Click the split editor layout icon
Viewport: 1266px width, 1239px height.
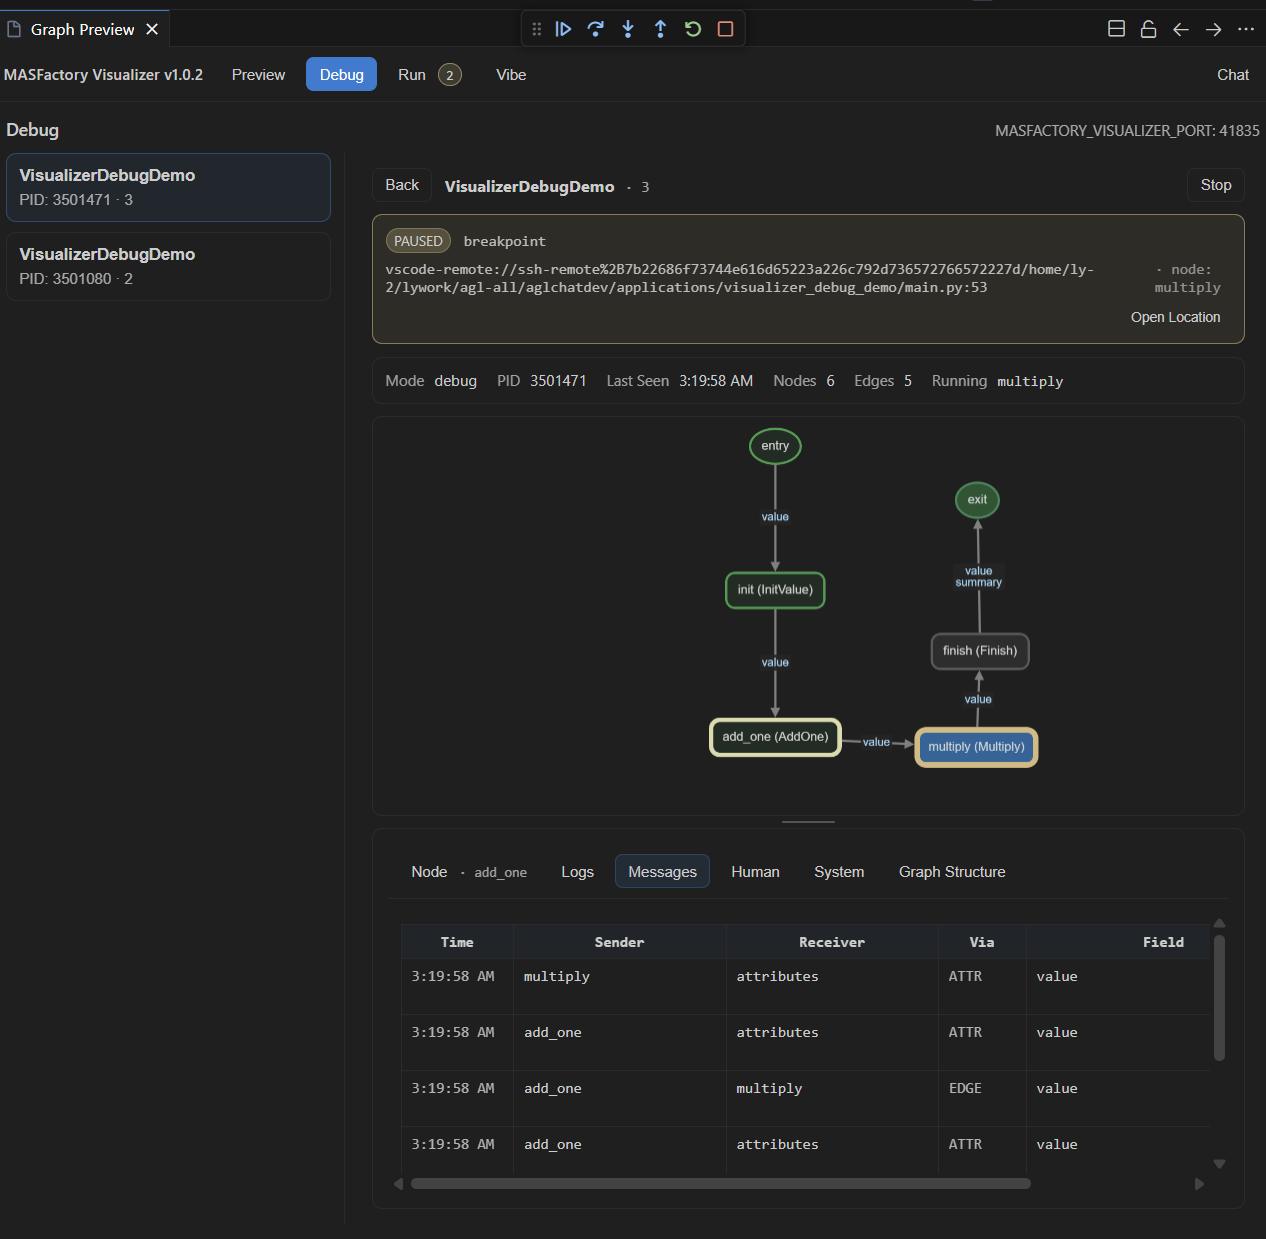(x=1117, y=29)
